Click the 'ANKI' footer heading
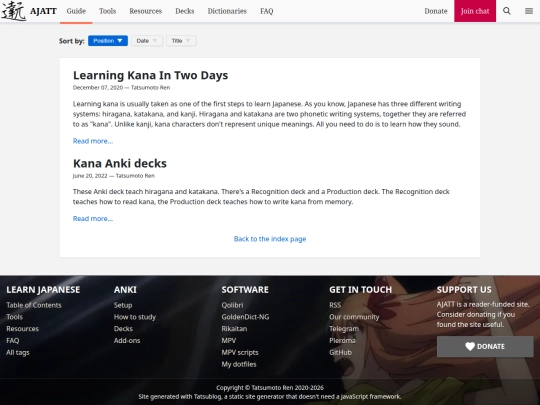Screen dimensions: 540x405 tap(125, 290)
